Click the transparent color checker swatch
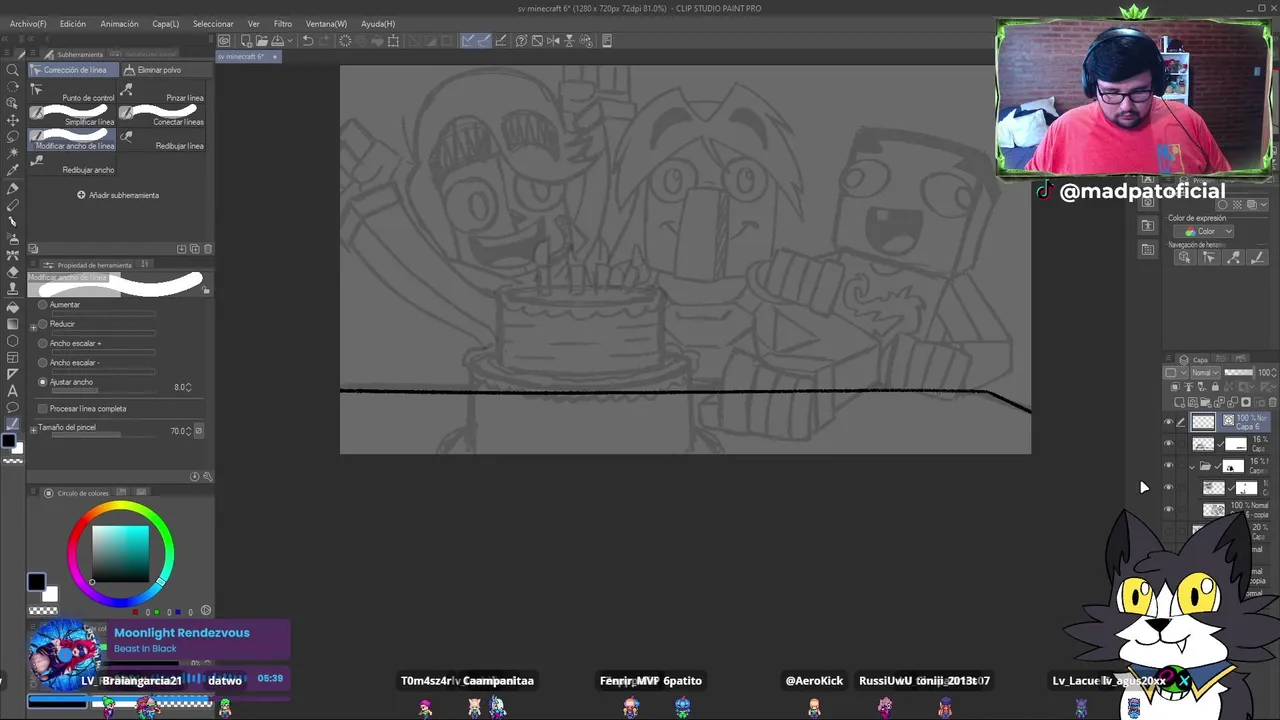Viewport: 1280px width, 720px height. pyautogui.click(x=42, y=610)
